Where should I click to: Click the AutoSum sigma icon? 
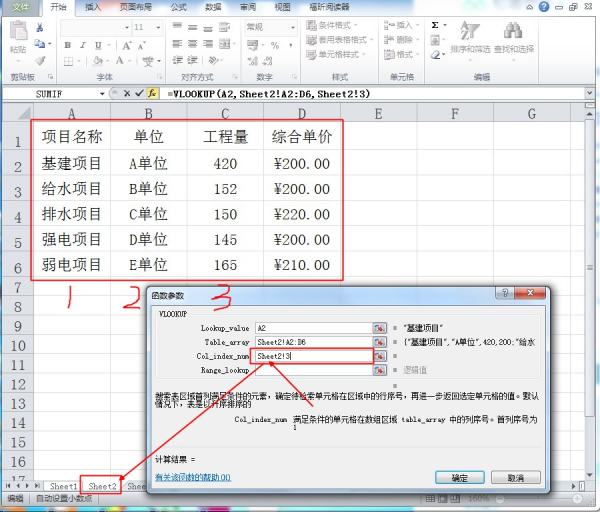point(435,25)
